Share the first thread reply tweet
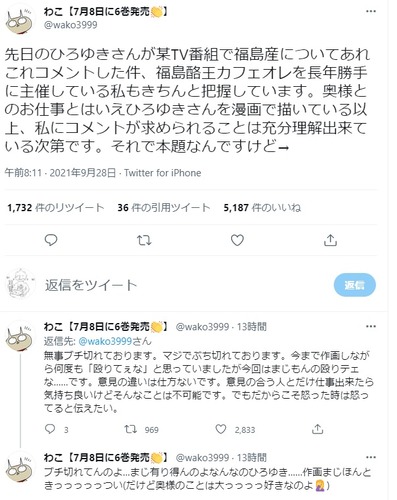 pos(317,429)
